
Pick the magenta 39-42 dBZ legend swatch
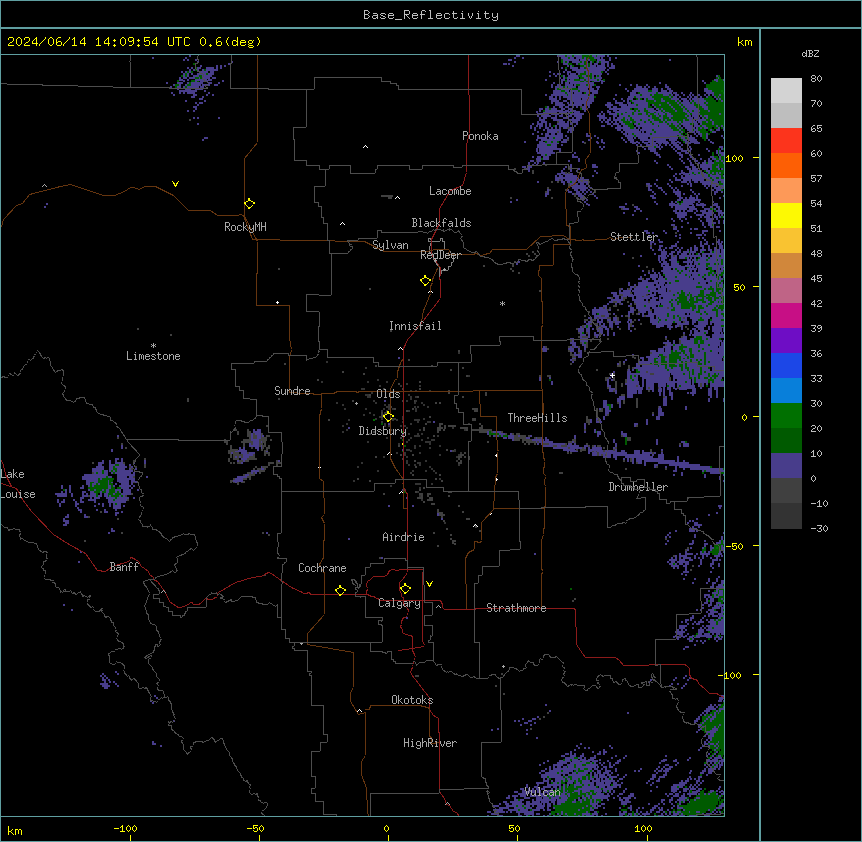[786, 315]
